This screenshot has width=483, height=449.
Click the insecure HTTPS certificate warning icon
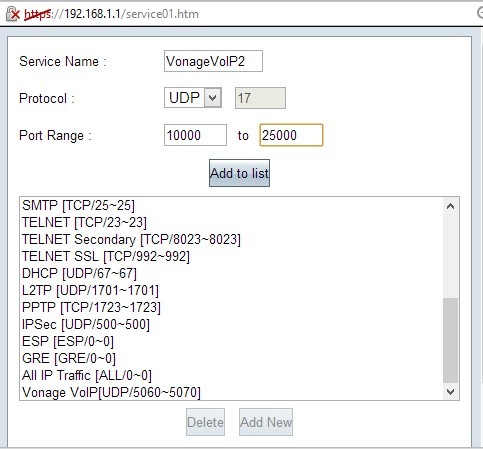pos(13,14)
